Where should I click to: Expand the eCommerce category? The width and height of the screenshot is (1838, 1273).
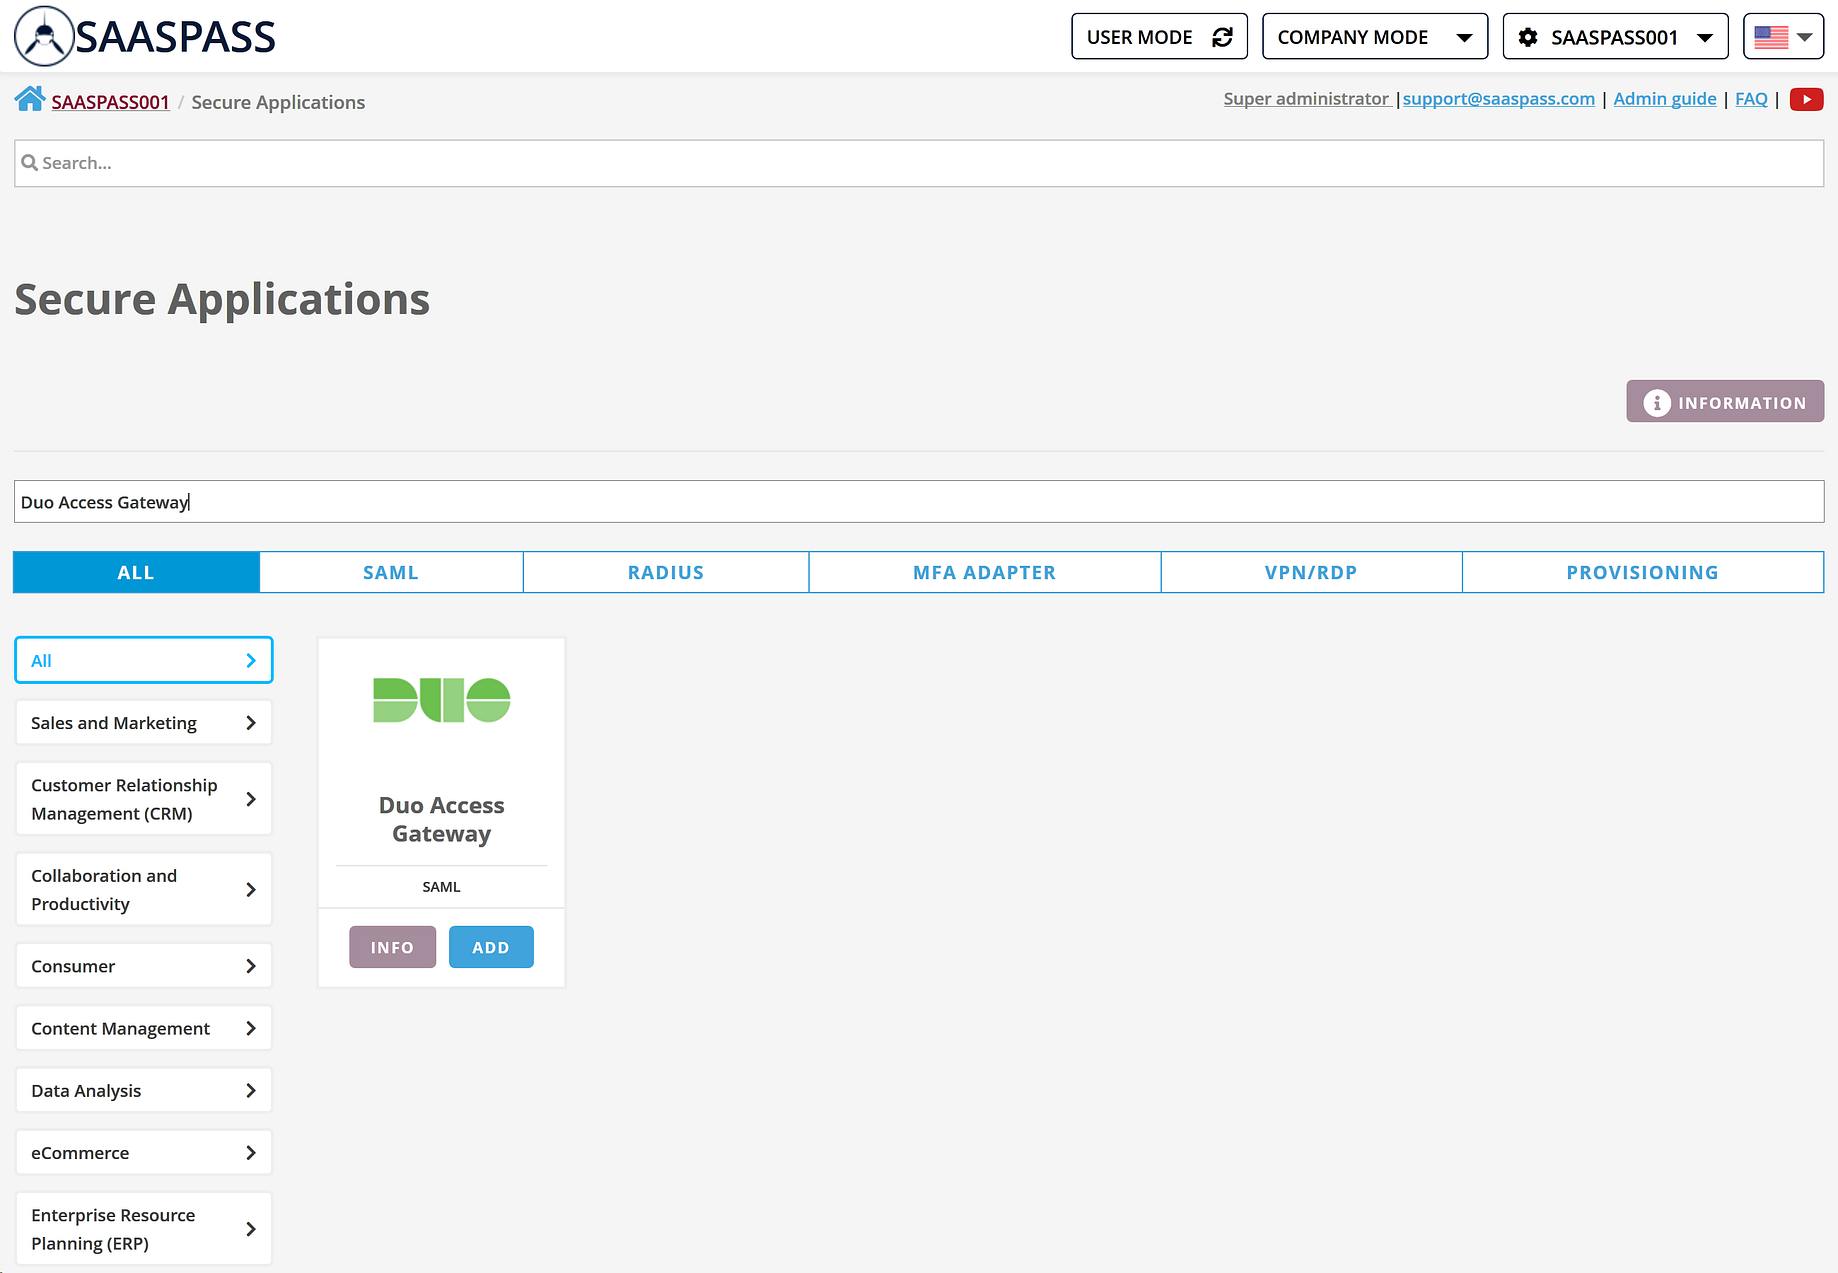(144, 1153)
